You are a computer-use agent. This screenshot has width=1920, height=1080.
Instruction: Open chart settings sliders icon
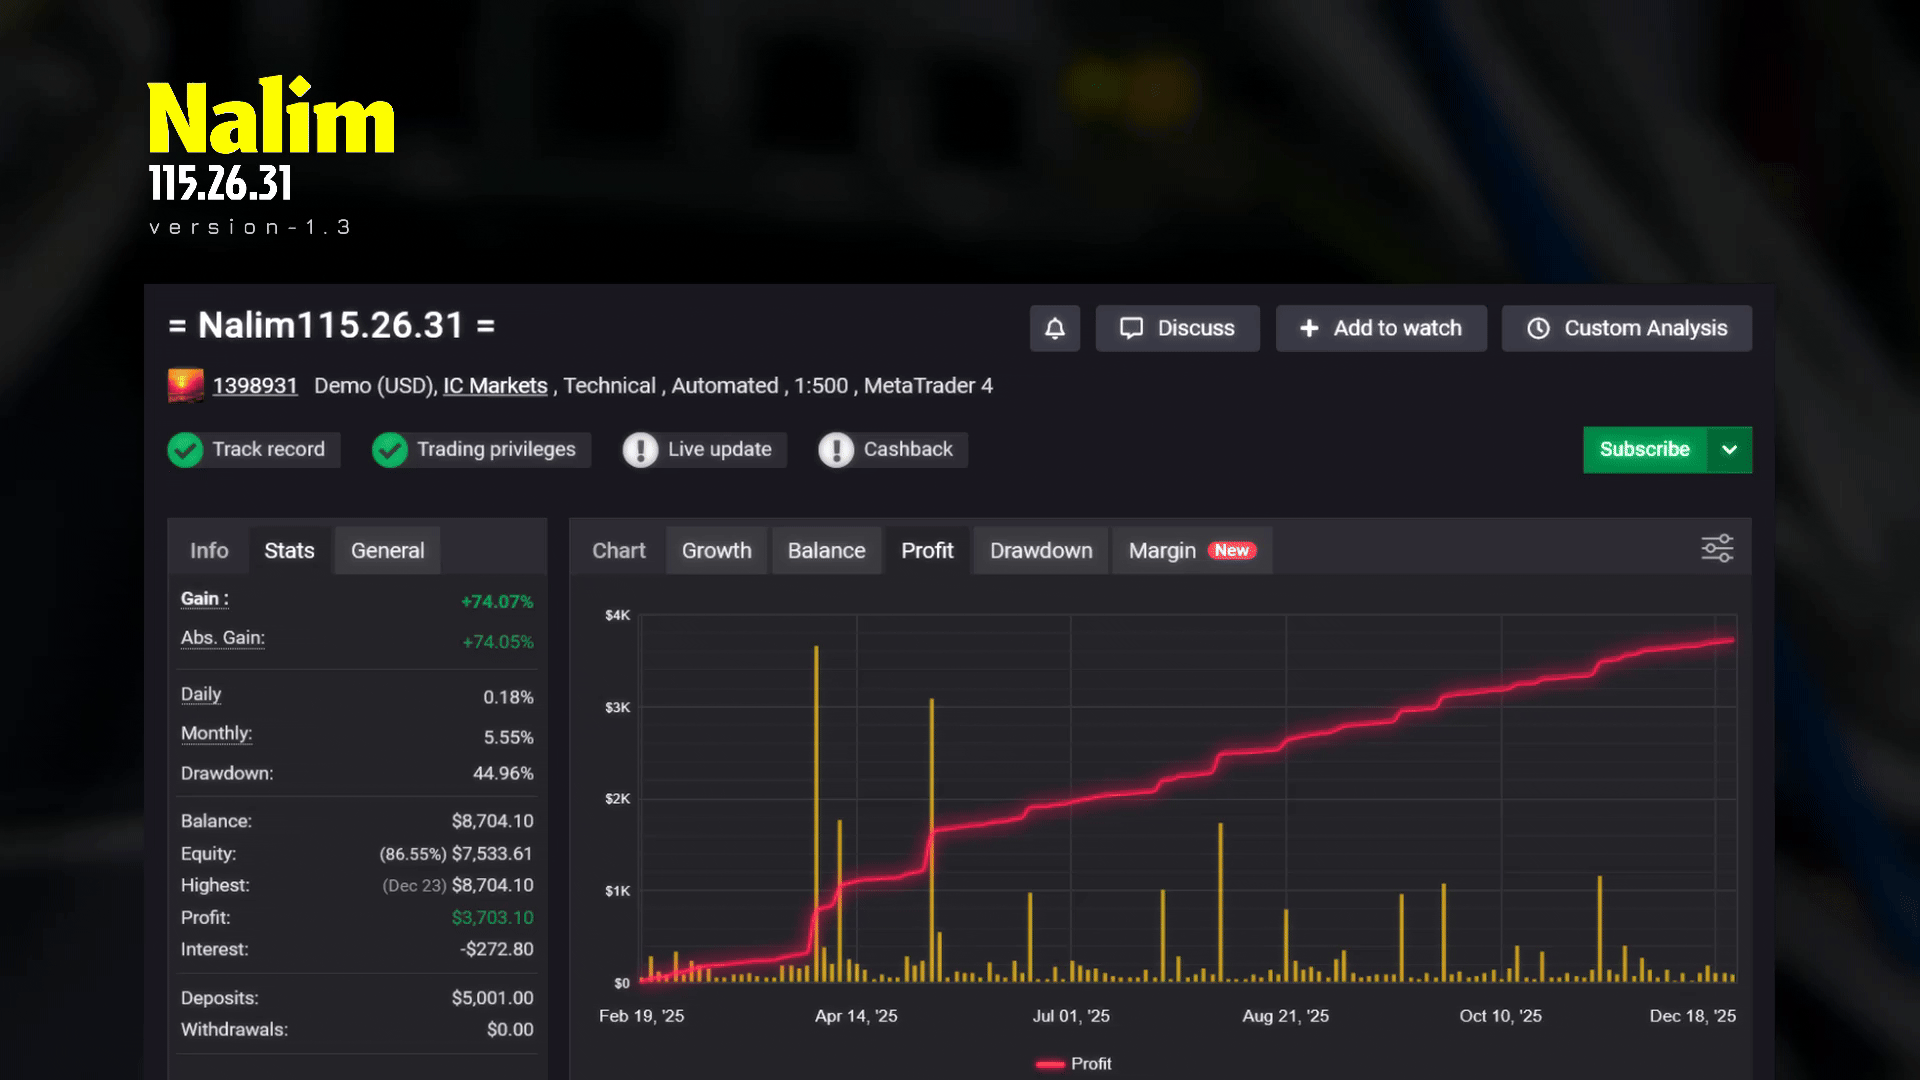click(x=1717, y=548)
